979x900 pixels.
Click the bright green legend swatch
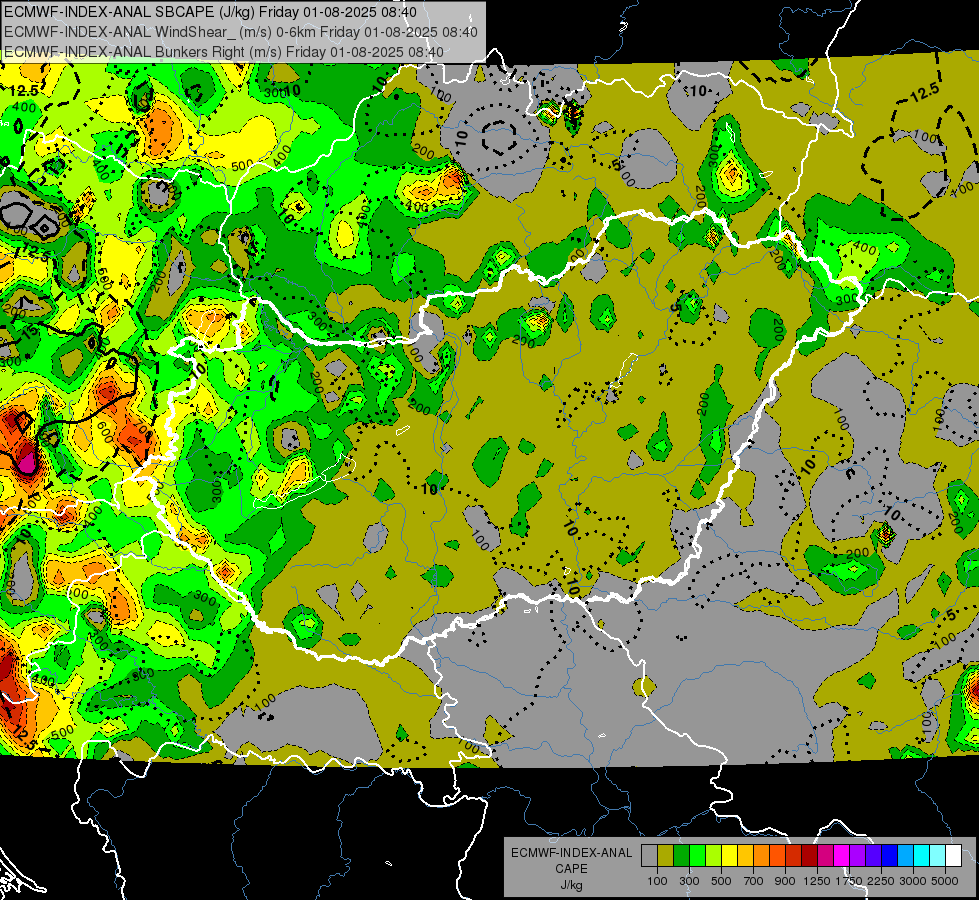point(697,856)
